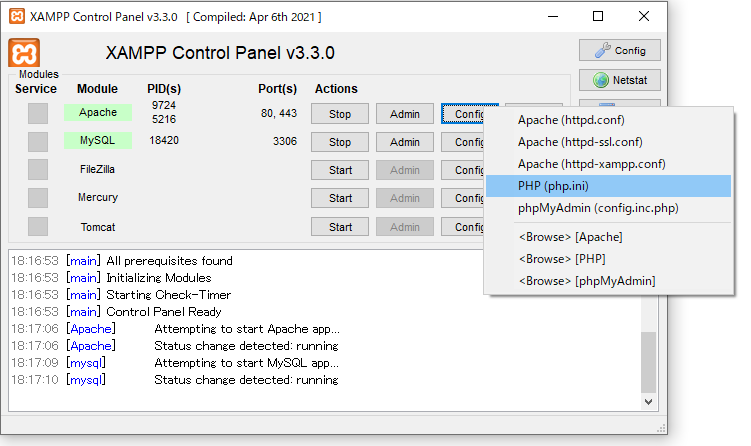Image resolution: width=751 pixels, height=446 pixels.
Task: Click the log panel scroll down arrow
Action: (649, 400)
